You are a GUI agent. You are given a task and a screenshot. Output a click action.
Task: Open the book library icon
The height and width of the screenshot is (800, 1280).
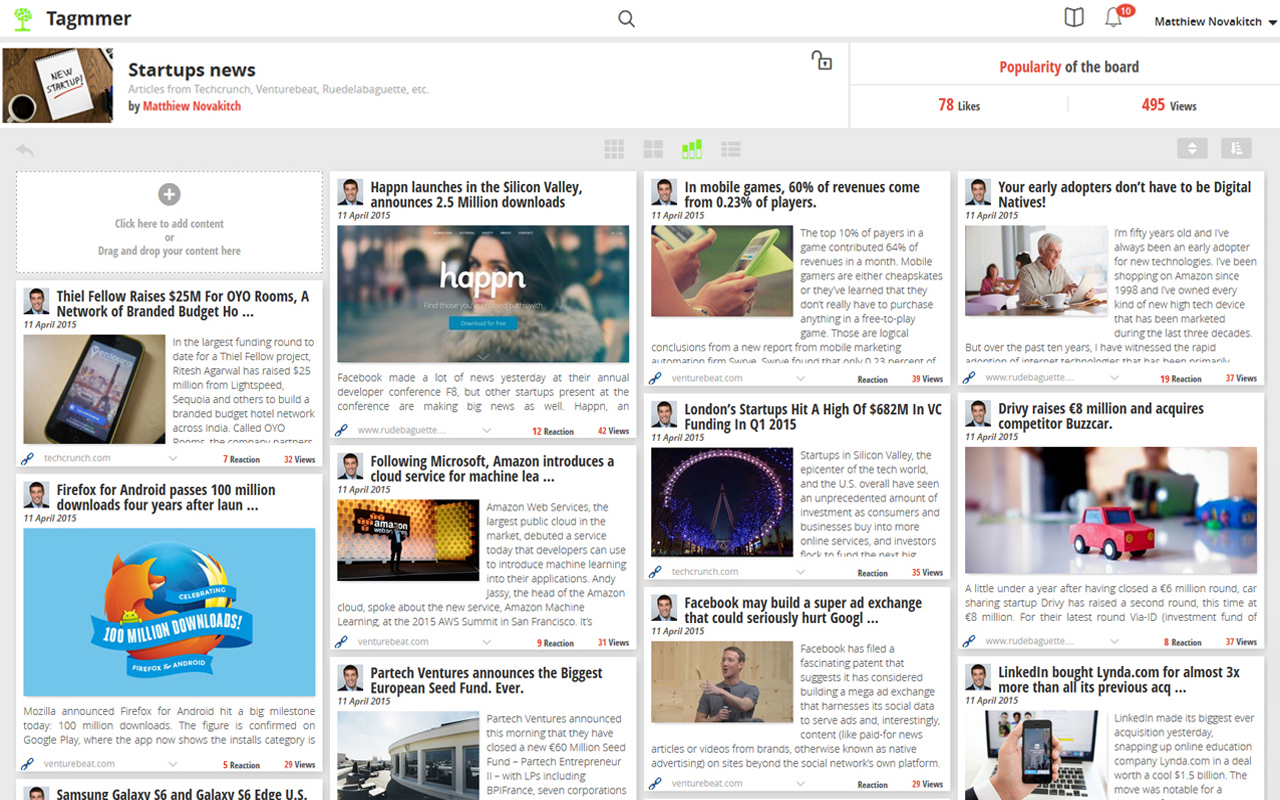tap(1074, 17)
